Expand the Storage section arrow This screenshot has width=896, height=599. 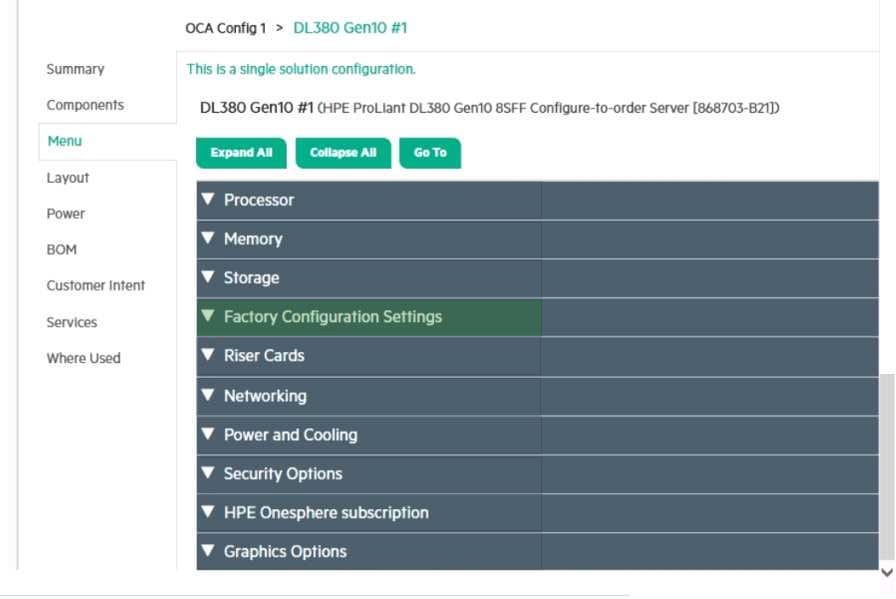(x=208, y=278)
